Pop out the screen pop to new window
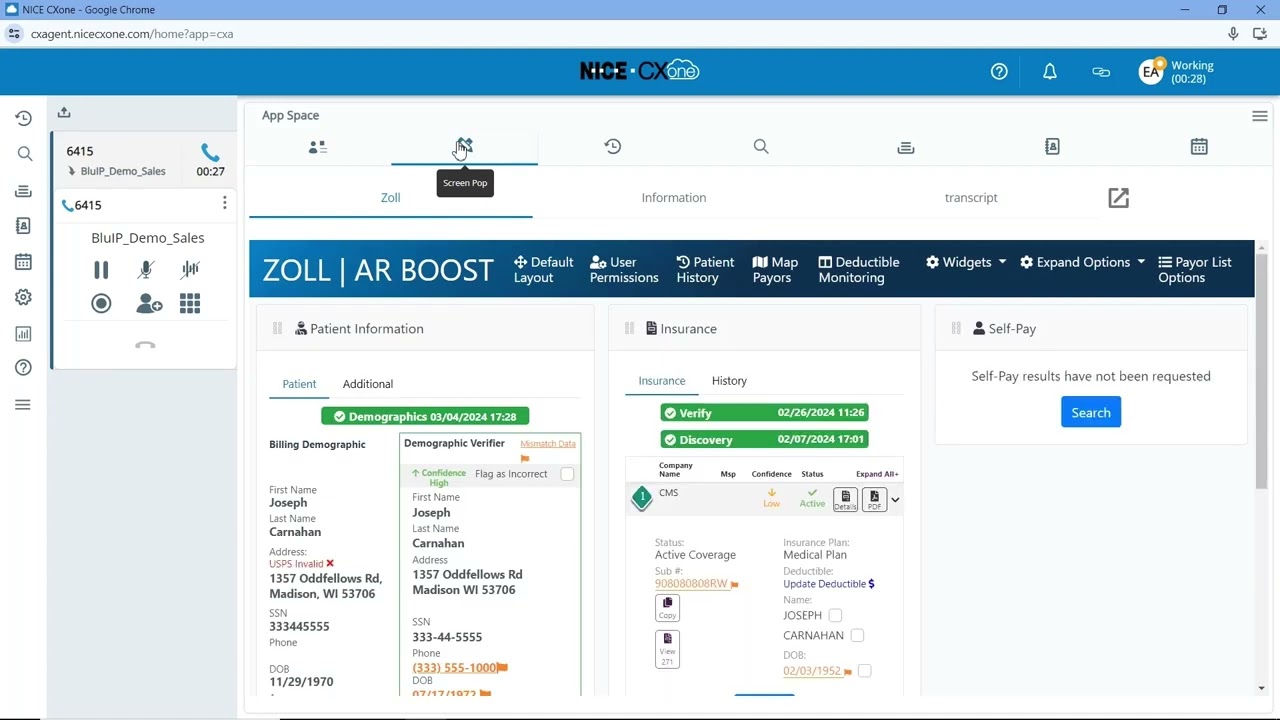The height and width of the screenshot is (720, 1280). click(1118, 198)
